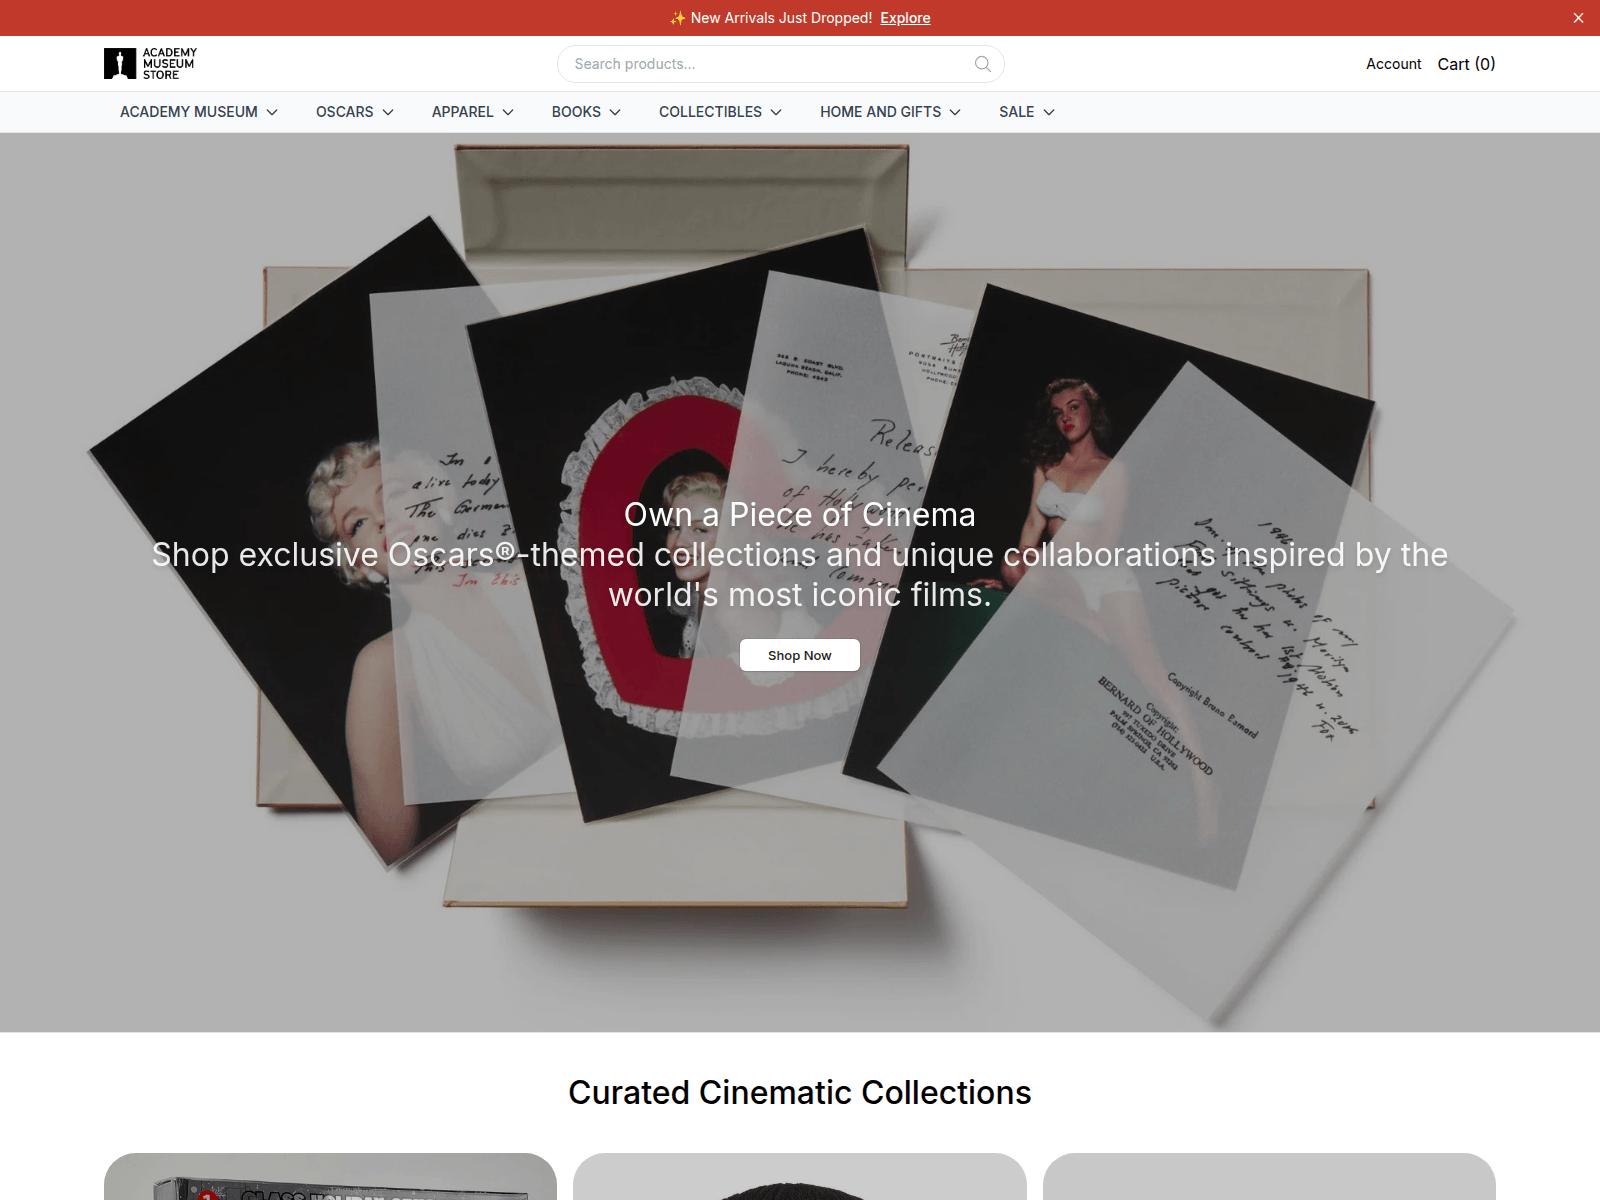This screenshot has width=1600, height=1200.
Task: Open the first collection card thumbnail
Action: pos(330,1176)
